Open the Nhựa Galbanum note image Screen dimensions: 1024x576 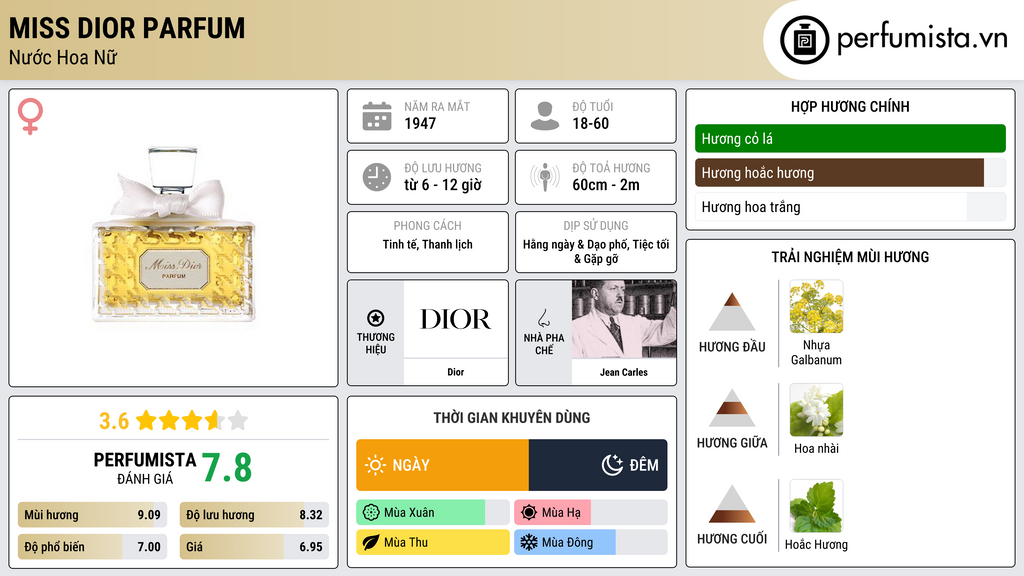(816, 307)
